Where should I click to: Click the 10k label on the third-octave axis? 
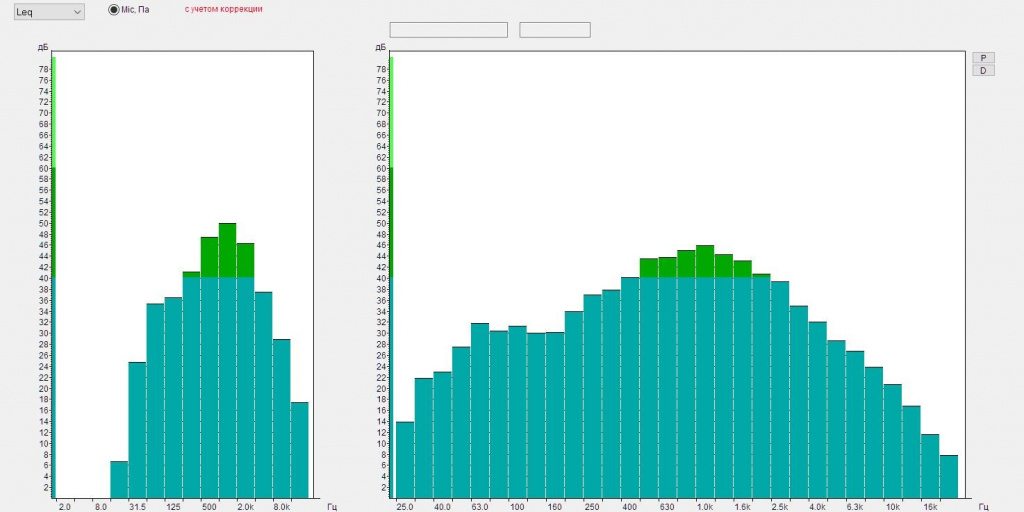pyautogui.click(x=892, y=506)
